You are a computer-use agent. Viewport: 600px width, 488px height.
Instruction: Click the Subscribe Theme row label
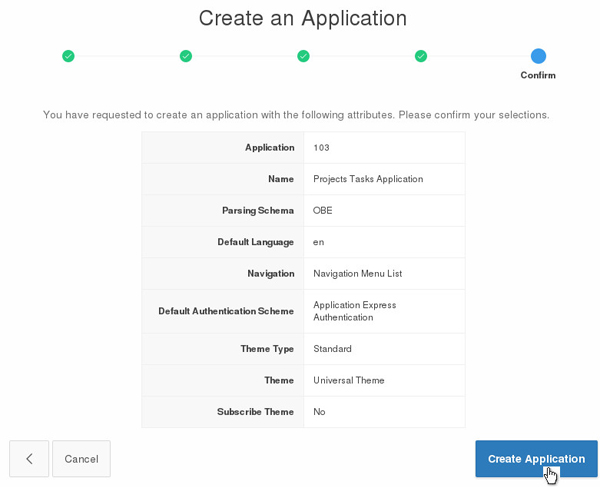click(255, 412)
